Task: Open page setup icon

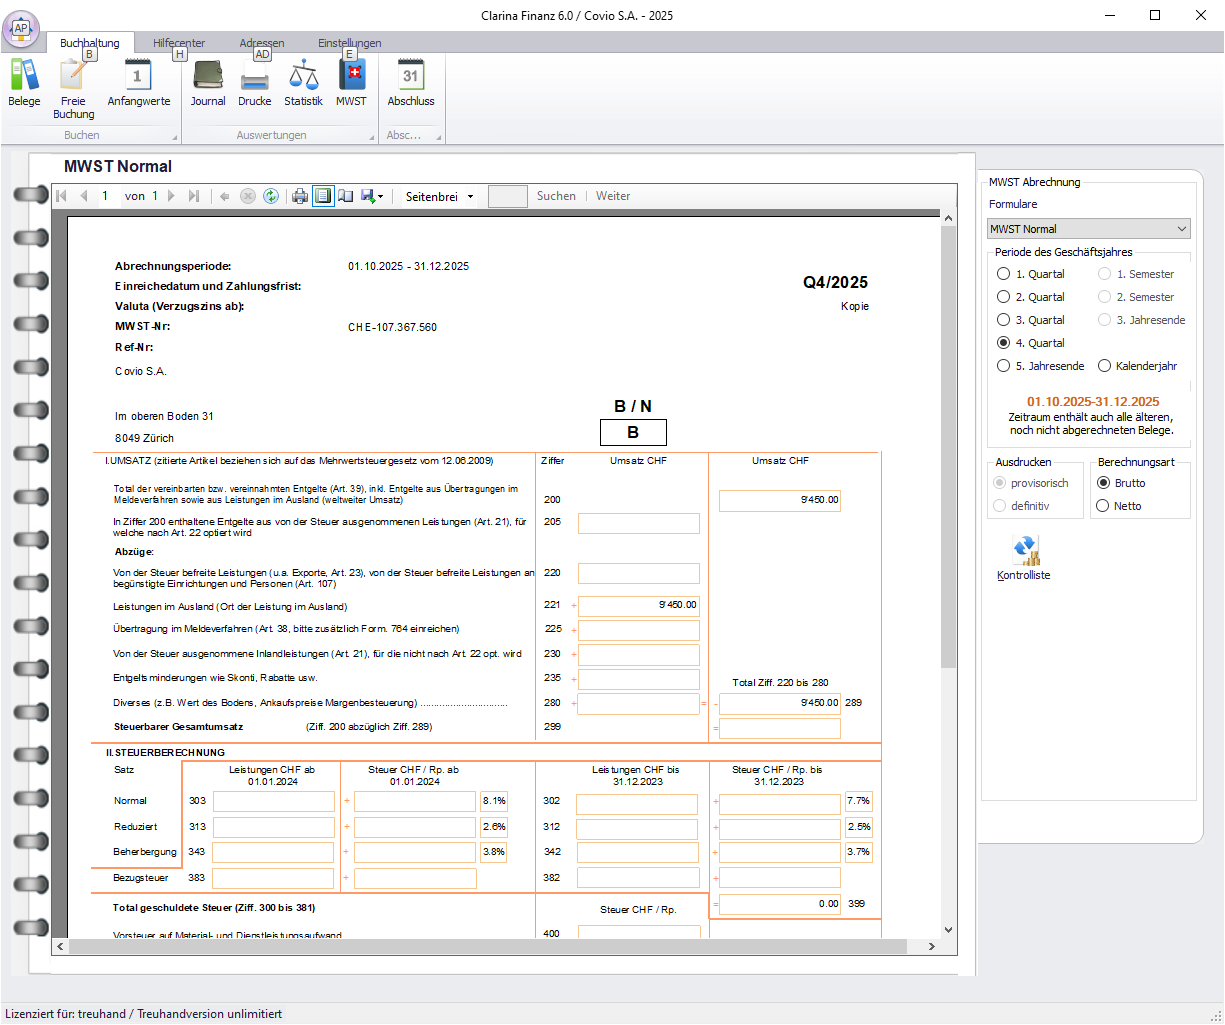Action: click(x=346, y=196)
